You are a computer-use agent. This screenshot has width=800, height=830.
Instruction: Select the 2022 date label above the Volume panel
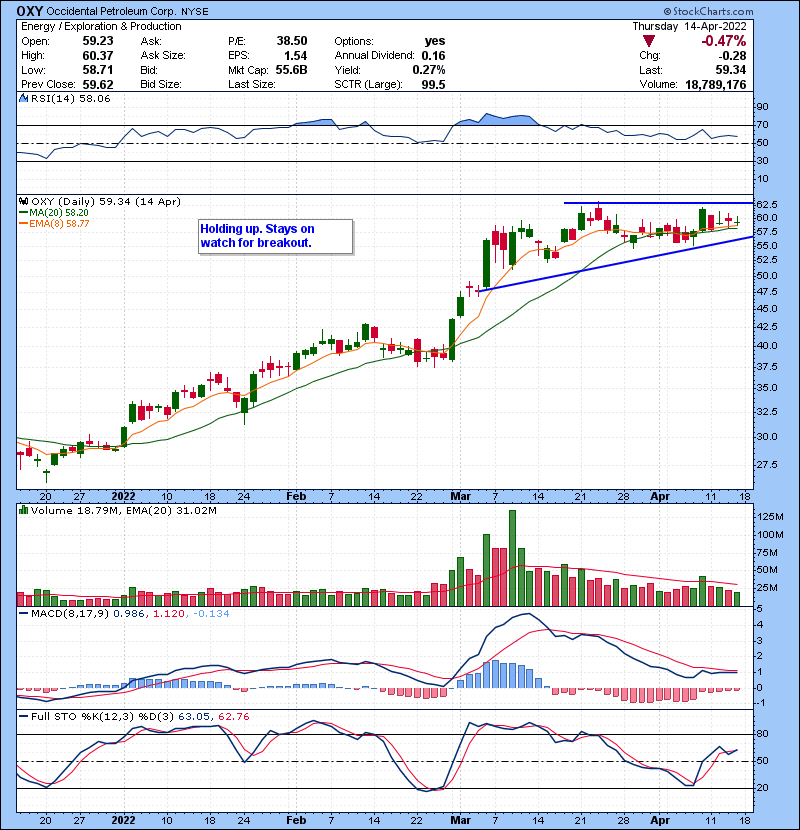[123, 497]
